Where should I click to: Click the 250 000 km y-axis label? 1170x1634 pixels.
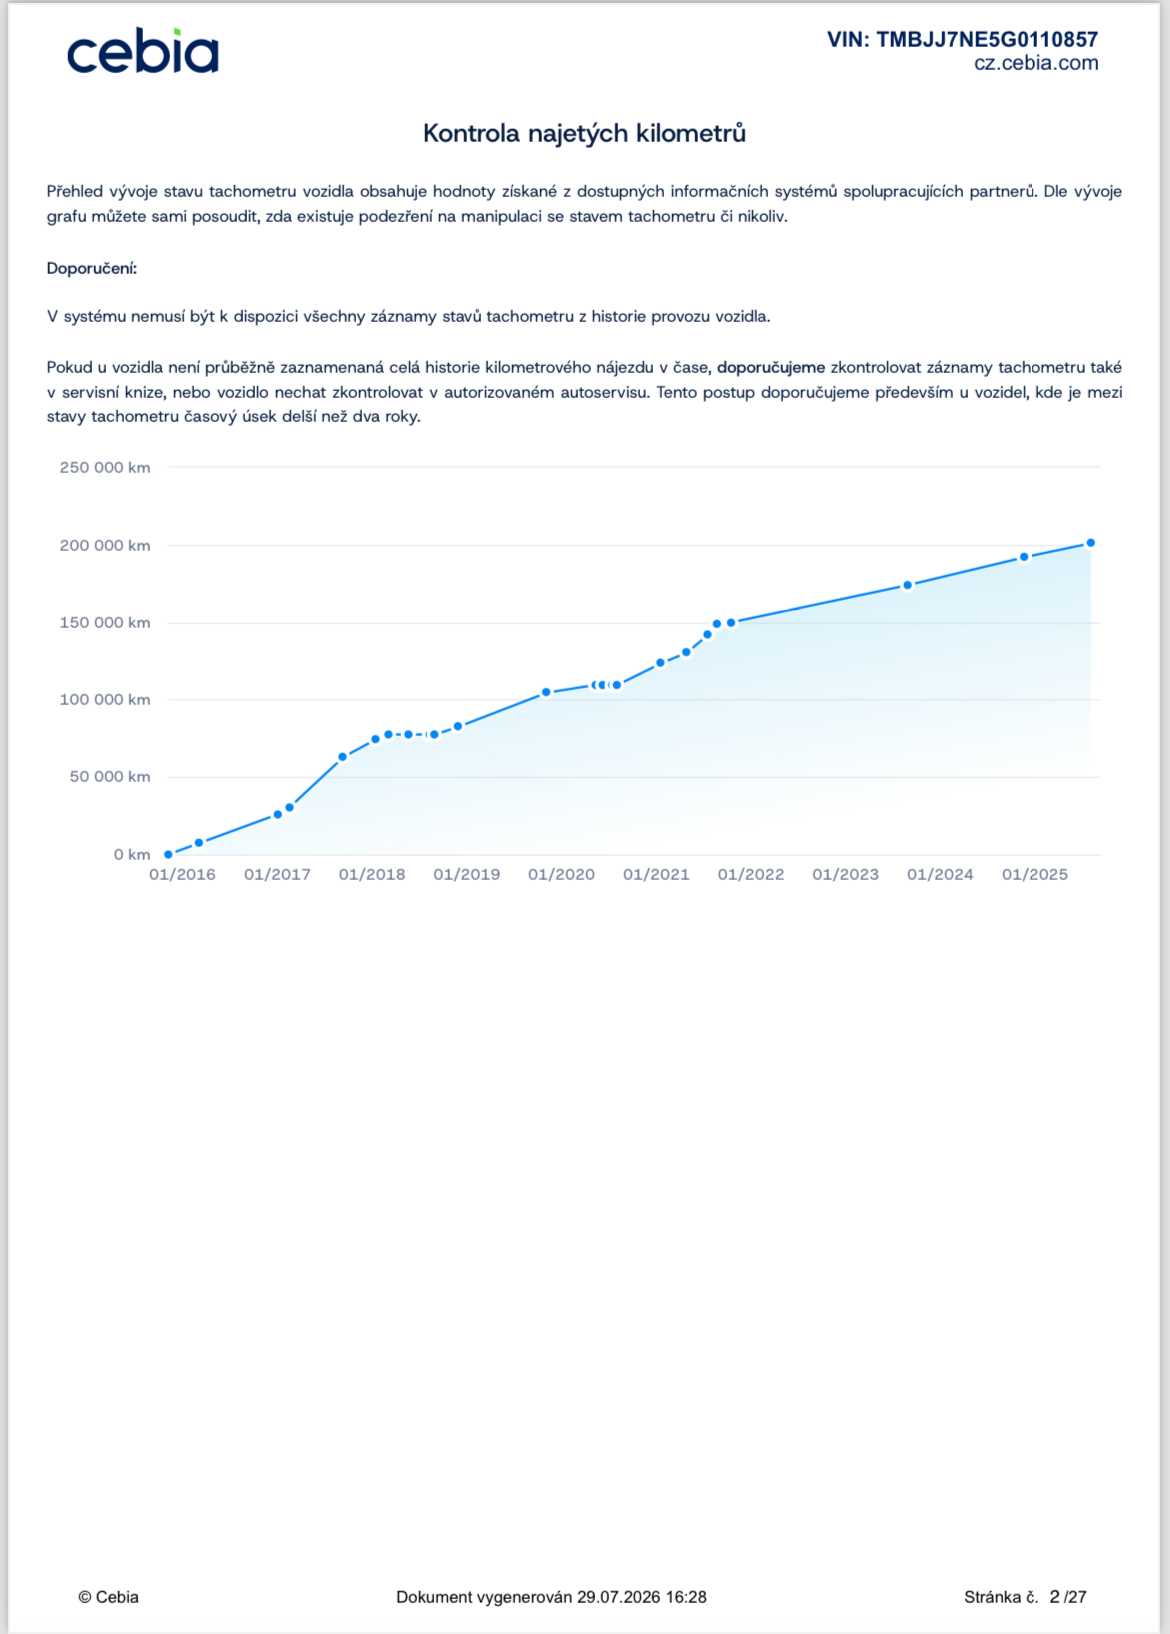pyautogui.click(x=105, y=467)
